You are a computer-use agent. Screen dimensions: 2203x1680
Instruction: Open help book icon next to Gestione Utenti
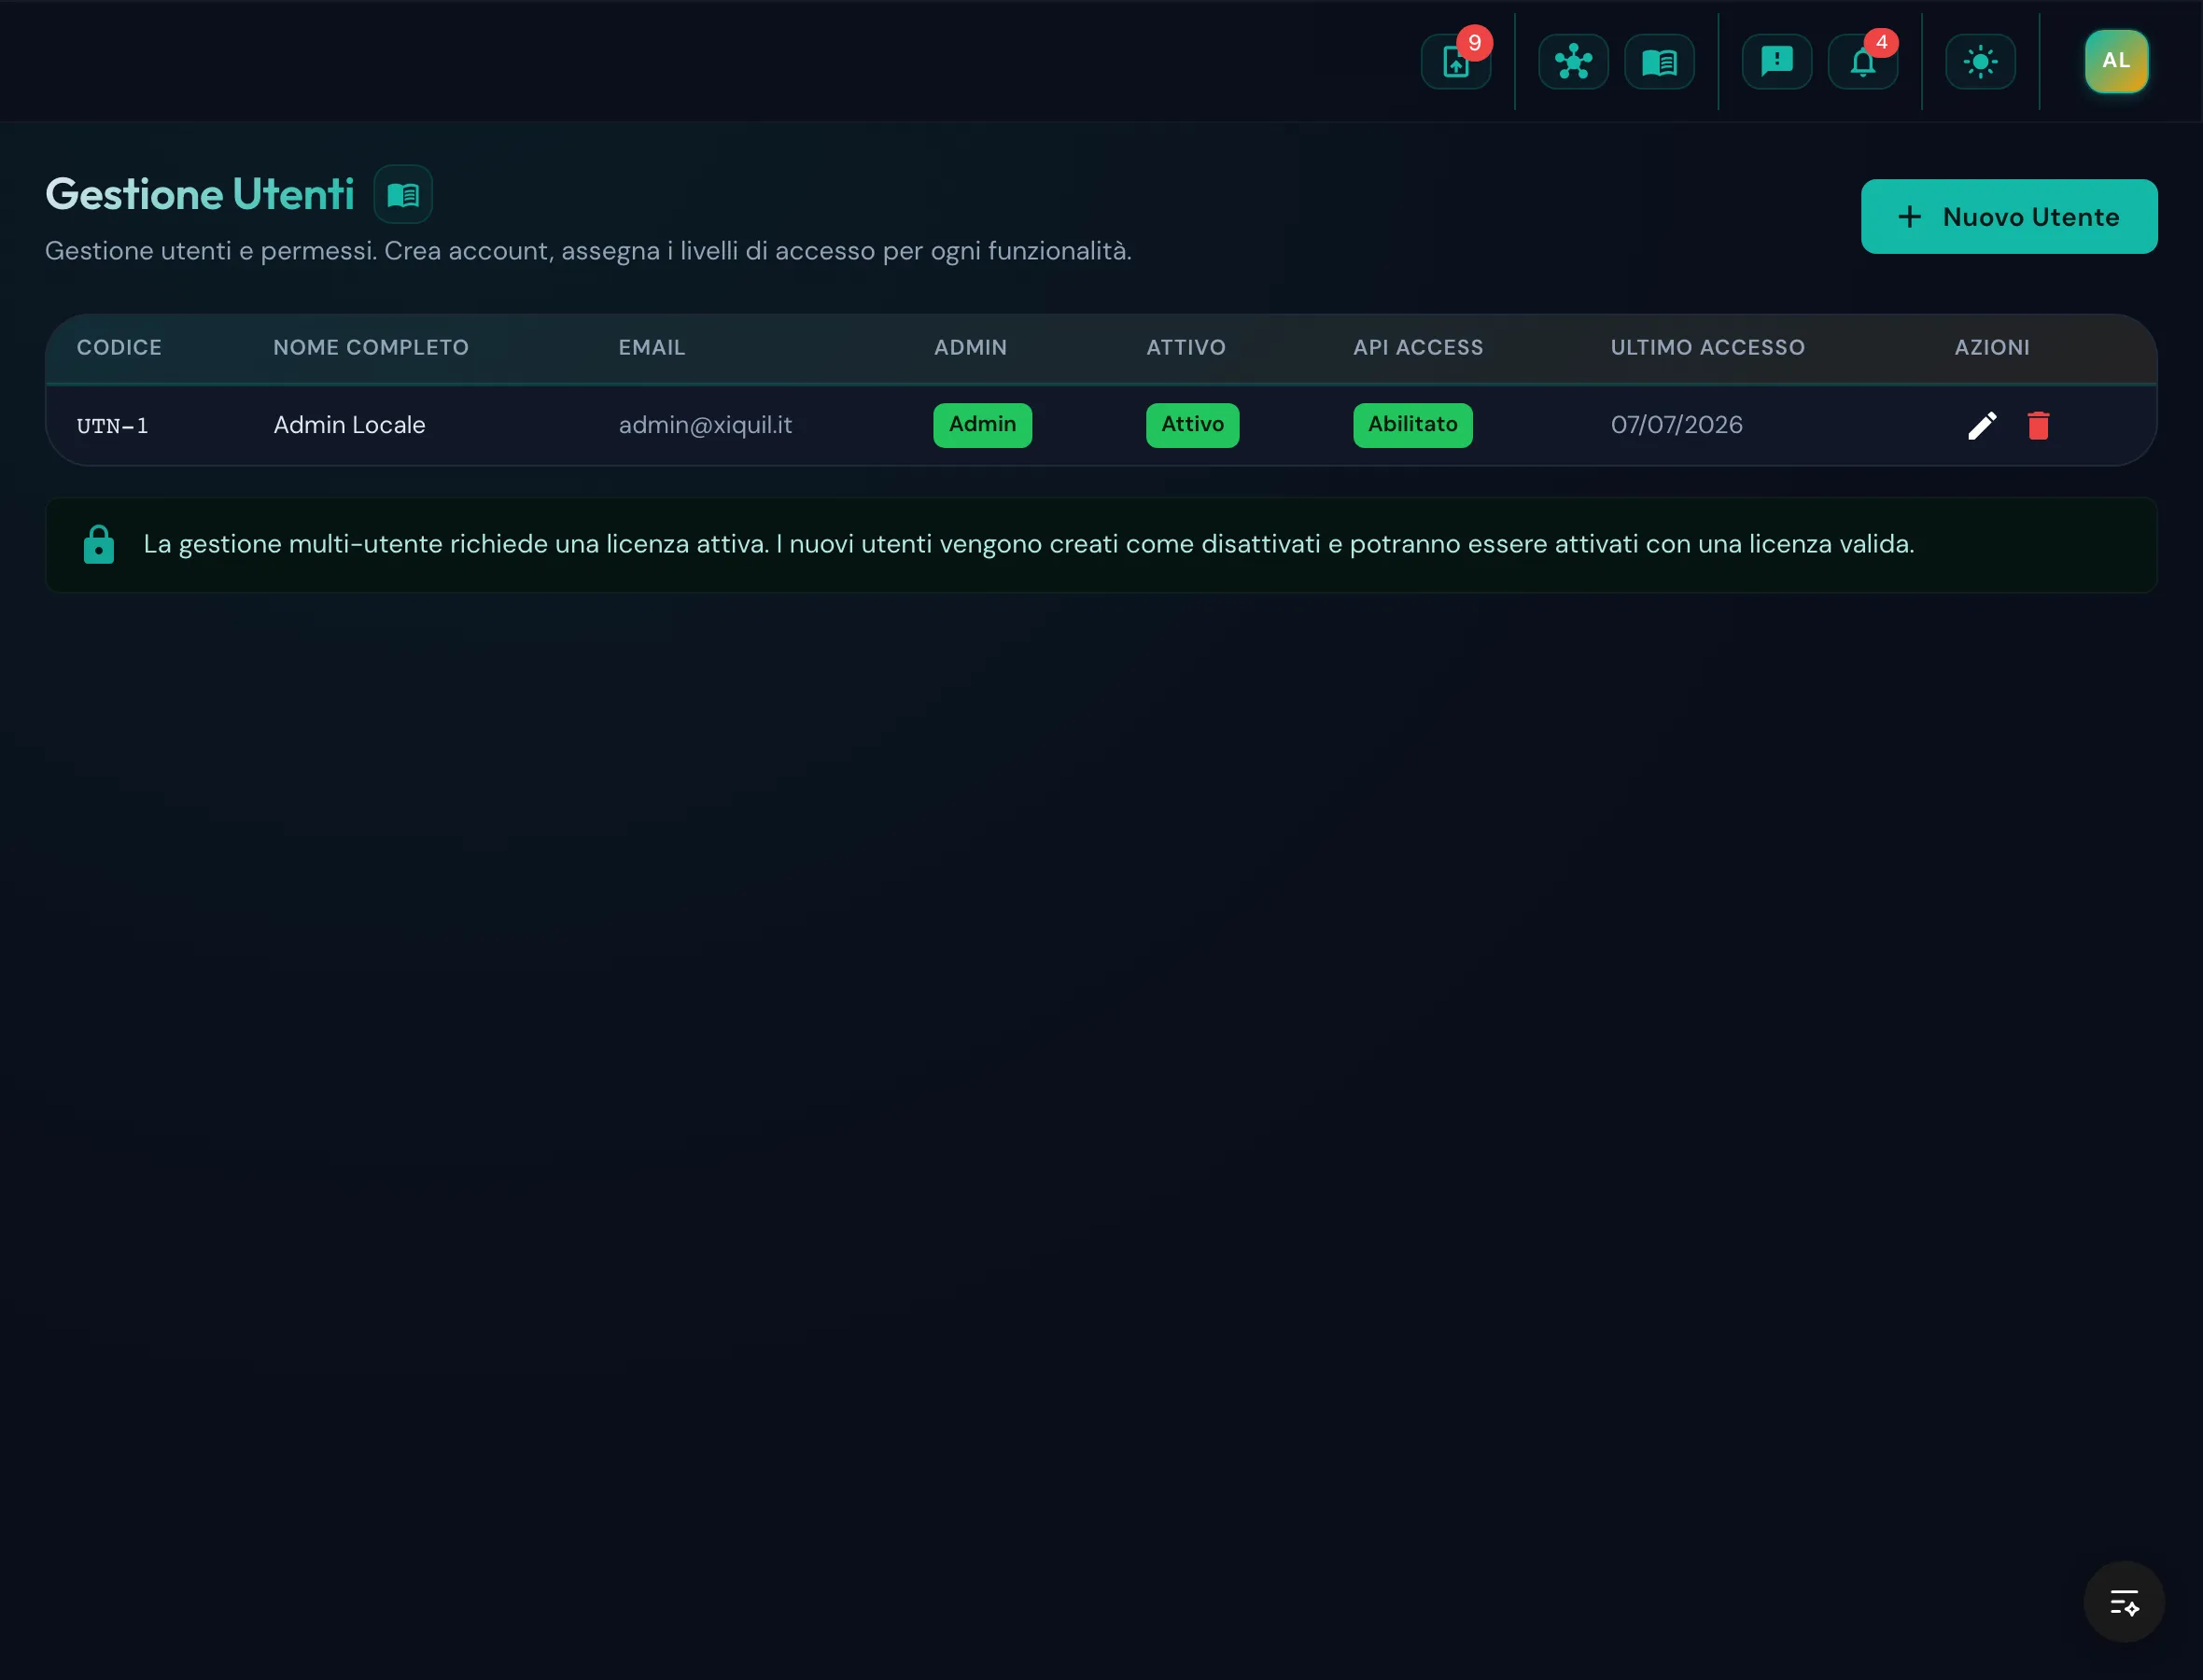[403, 194]
